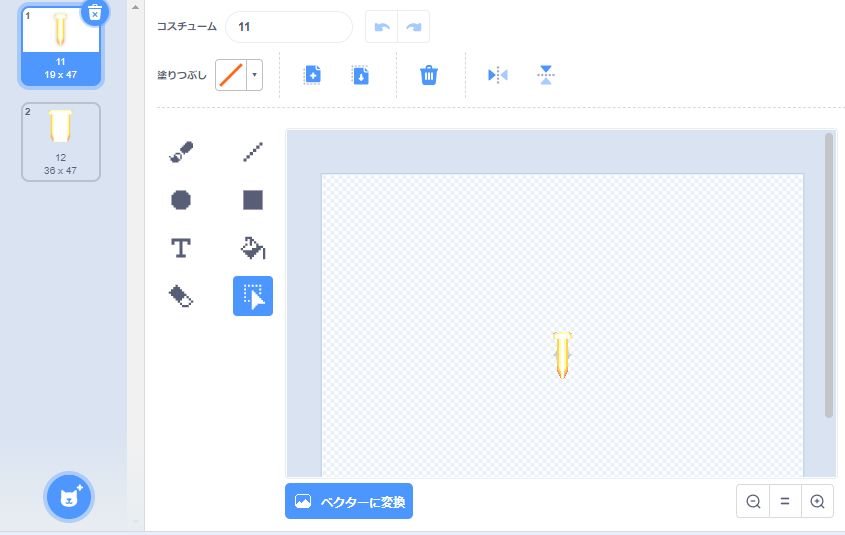Click the 塗りつぶし label
Image resolution: width=845 pixels, height=535 pixels.
point(182,75)
